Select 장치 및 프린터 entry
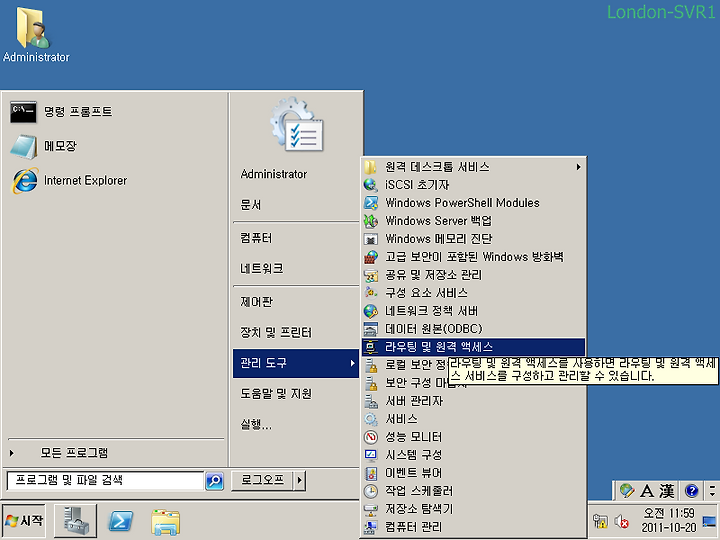Image resolution: width=720 pixels, height=540 pixels. [x=276, y=332]
